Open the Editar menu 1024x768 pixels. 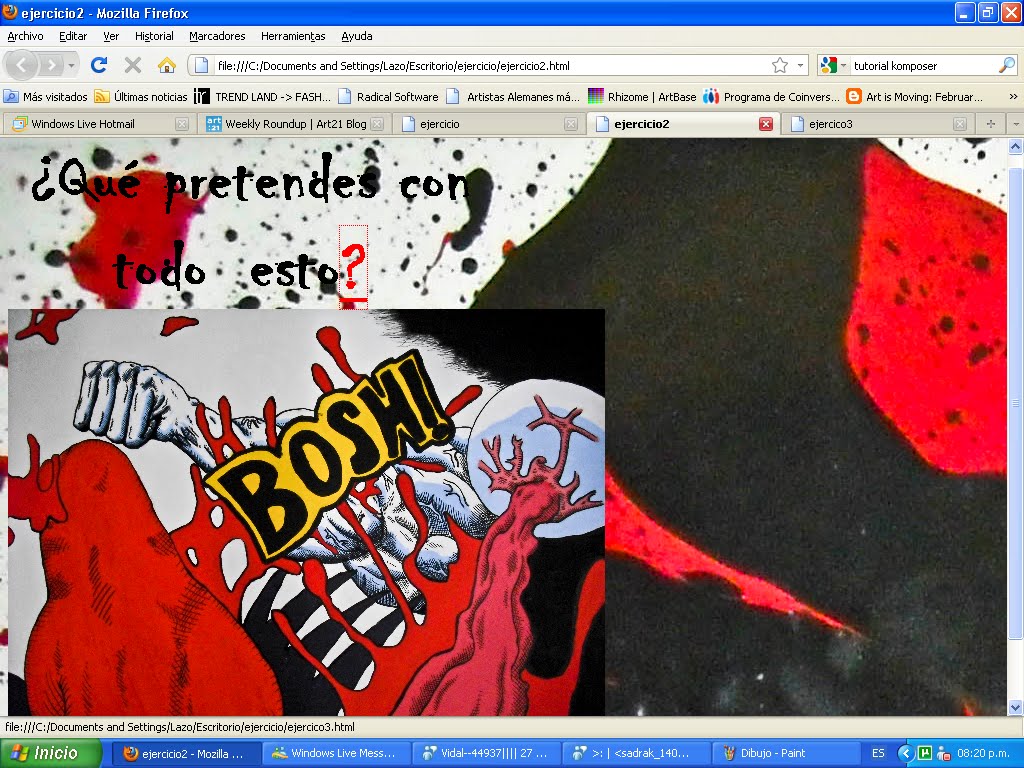click(x=73, y=36)
